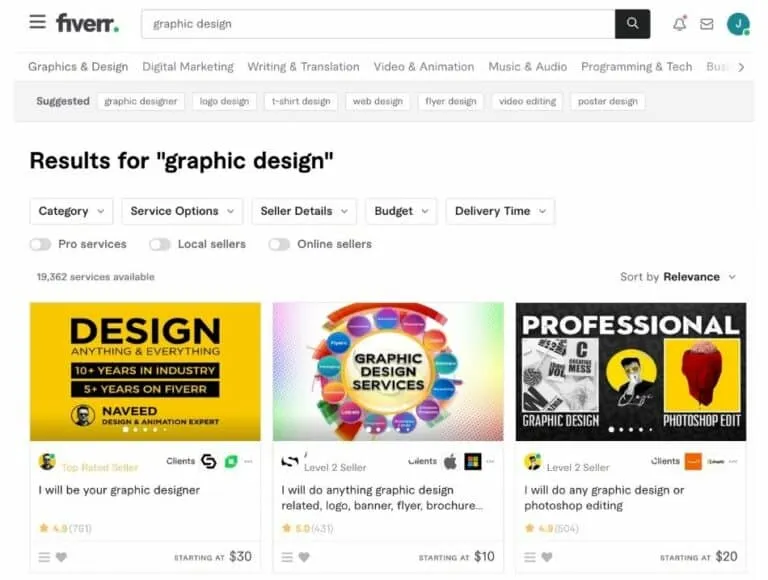Click the Apple client logo
The height and width of the screenshot is (580, 768).
pos(450,461)
